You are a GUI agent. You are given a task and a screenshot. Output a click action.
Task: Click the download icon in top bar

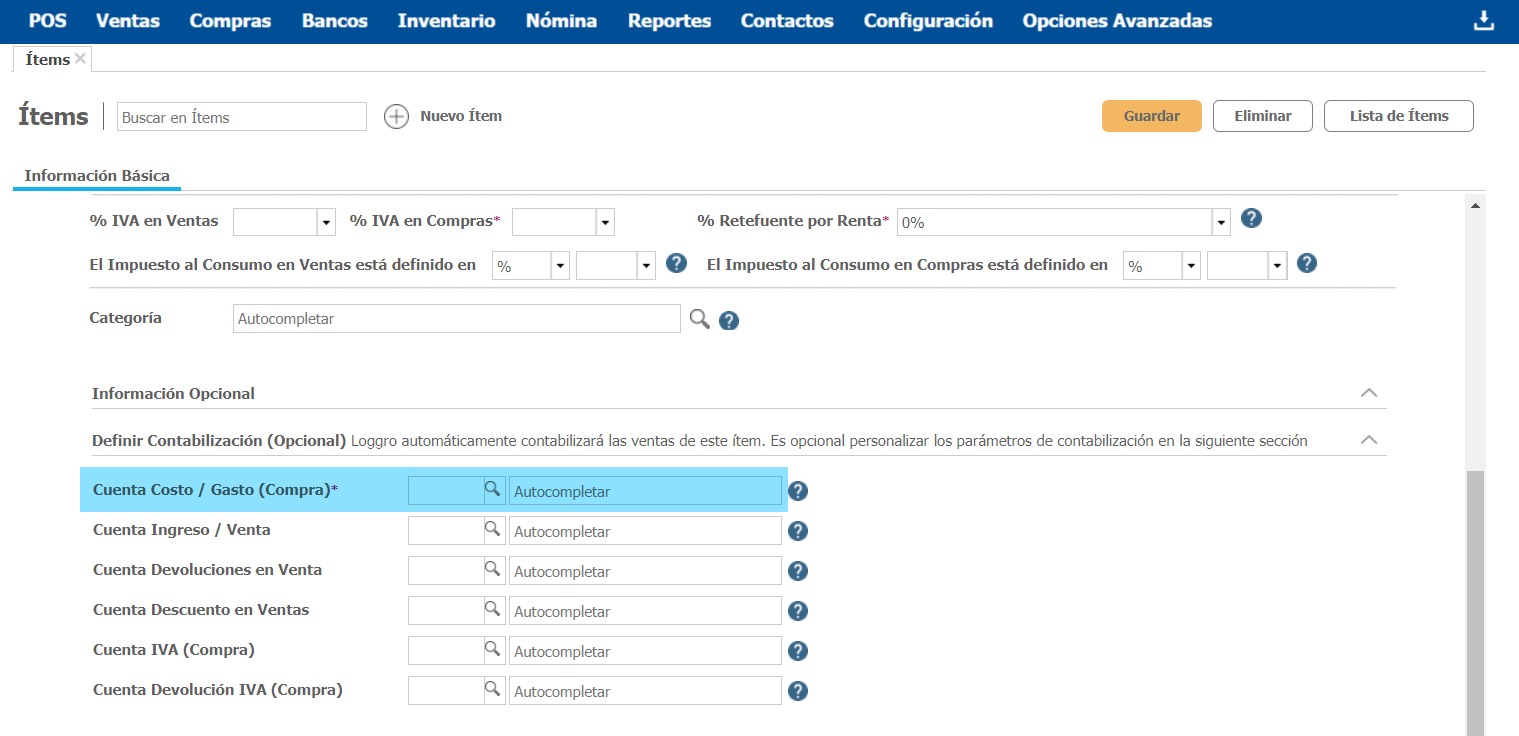tap(1484, 21)
